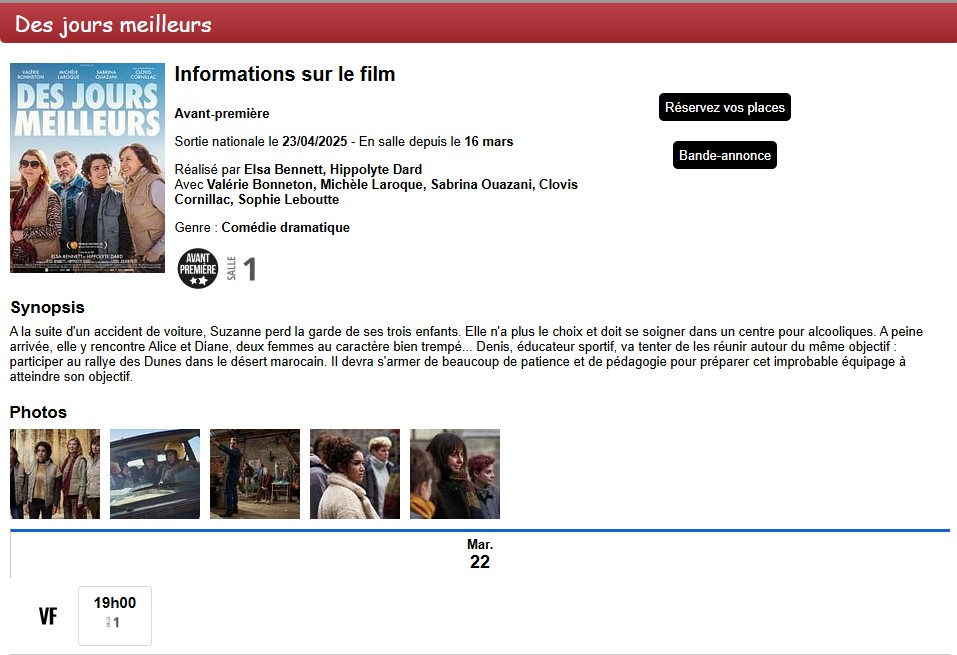View photo of helmeted driver in car
957x655 pixels.
(x=155, y=474)
